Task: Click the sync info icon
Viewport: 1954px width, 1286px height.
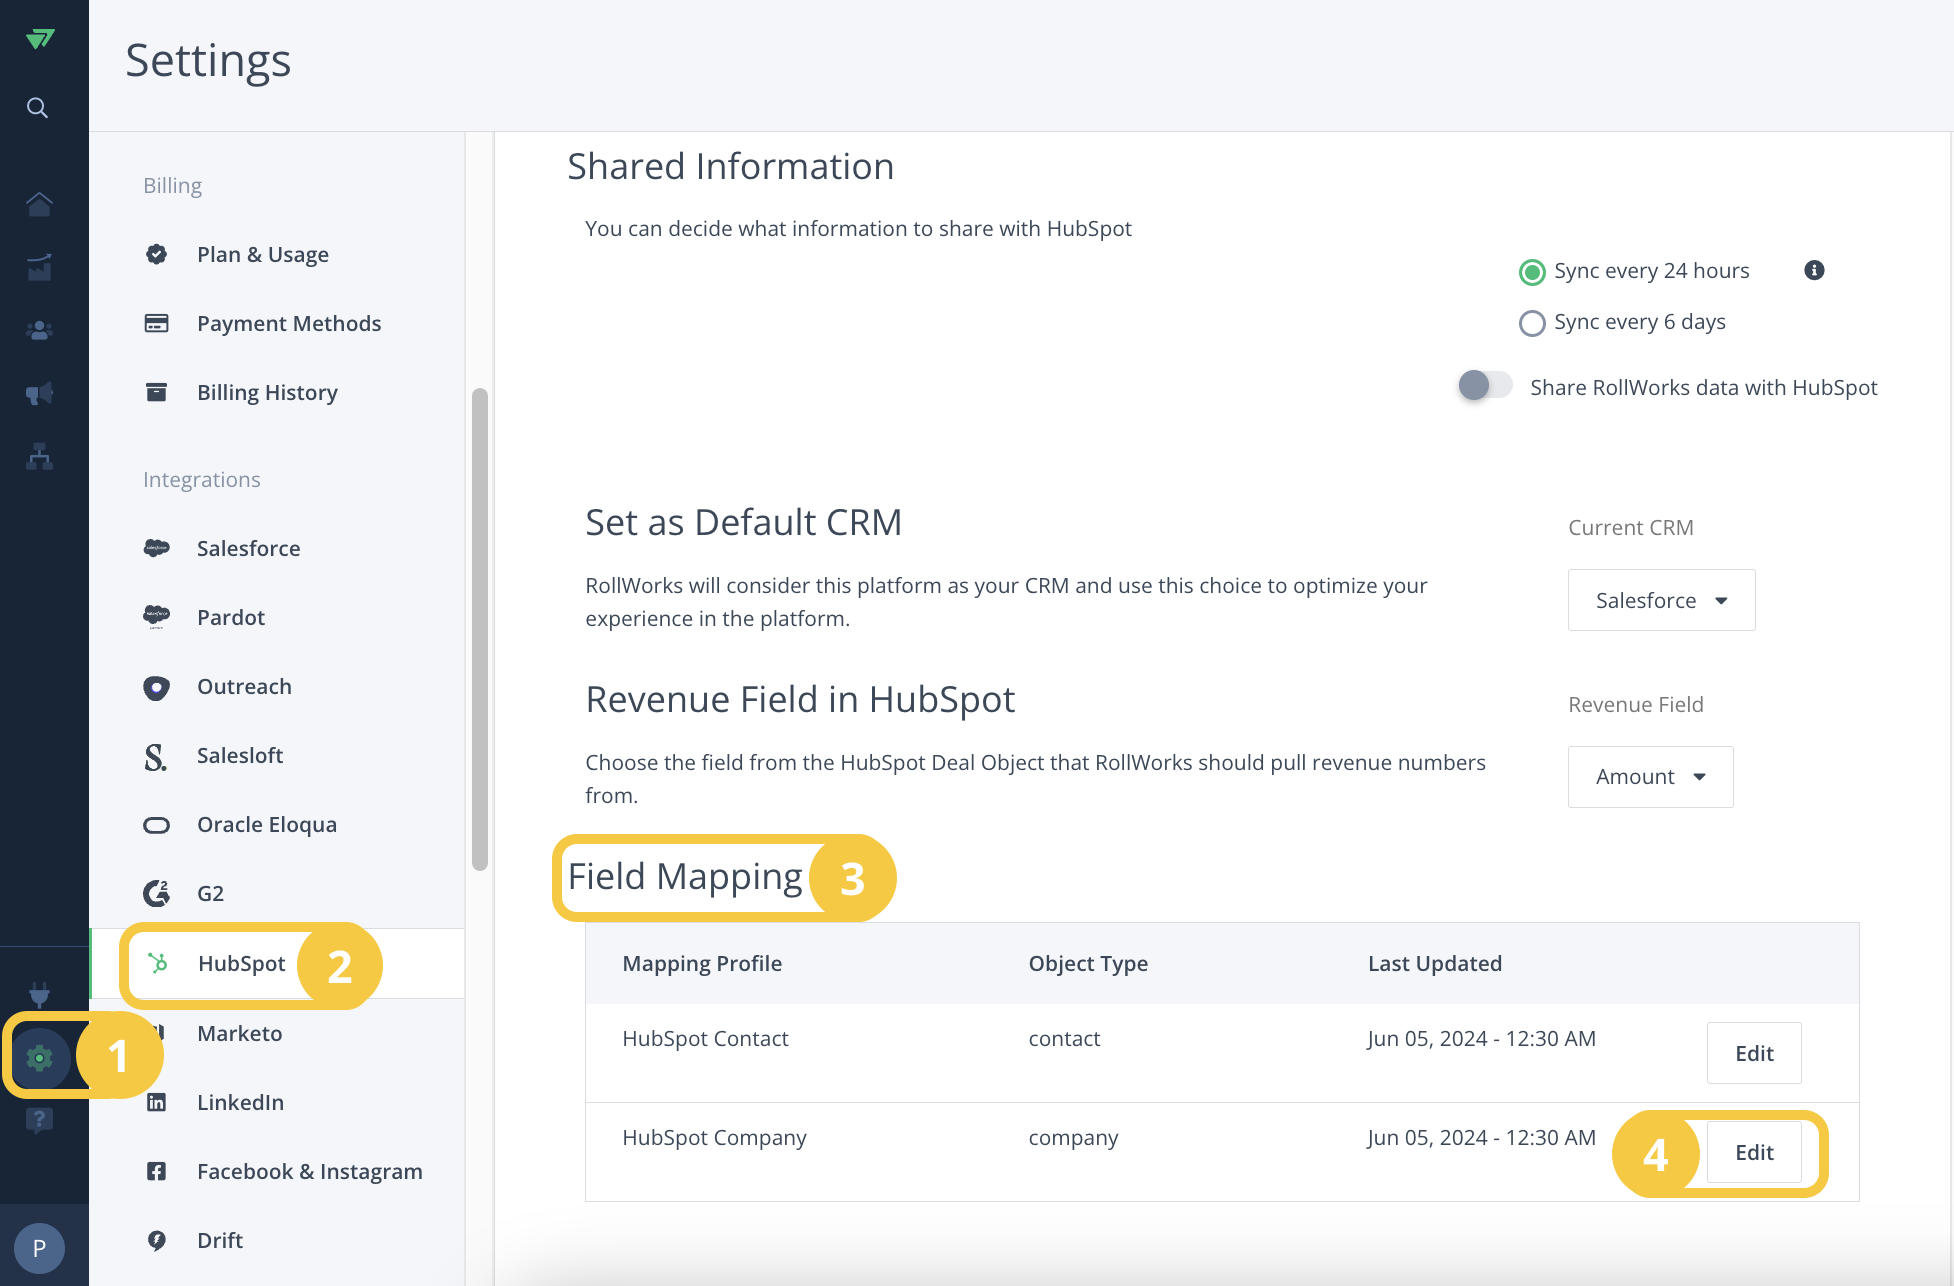Action: [x=1814, y=270]
